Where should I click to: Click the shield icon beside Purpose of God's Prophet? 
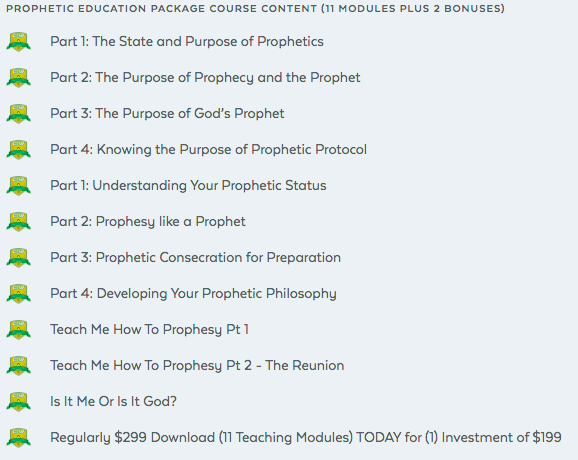point(18,114)
